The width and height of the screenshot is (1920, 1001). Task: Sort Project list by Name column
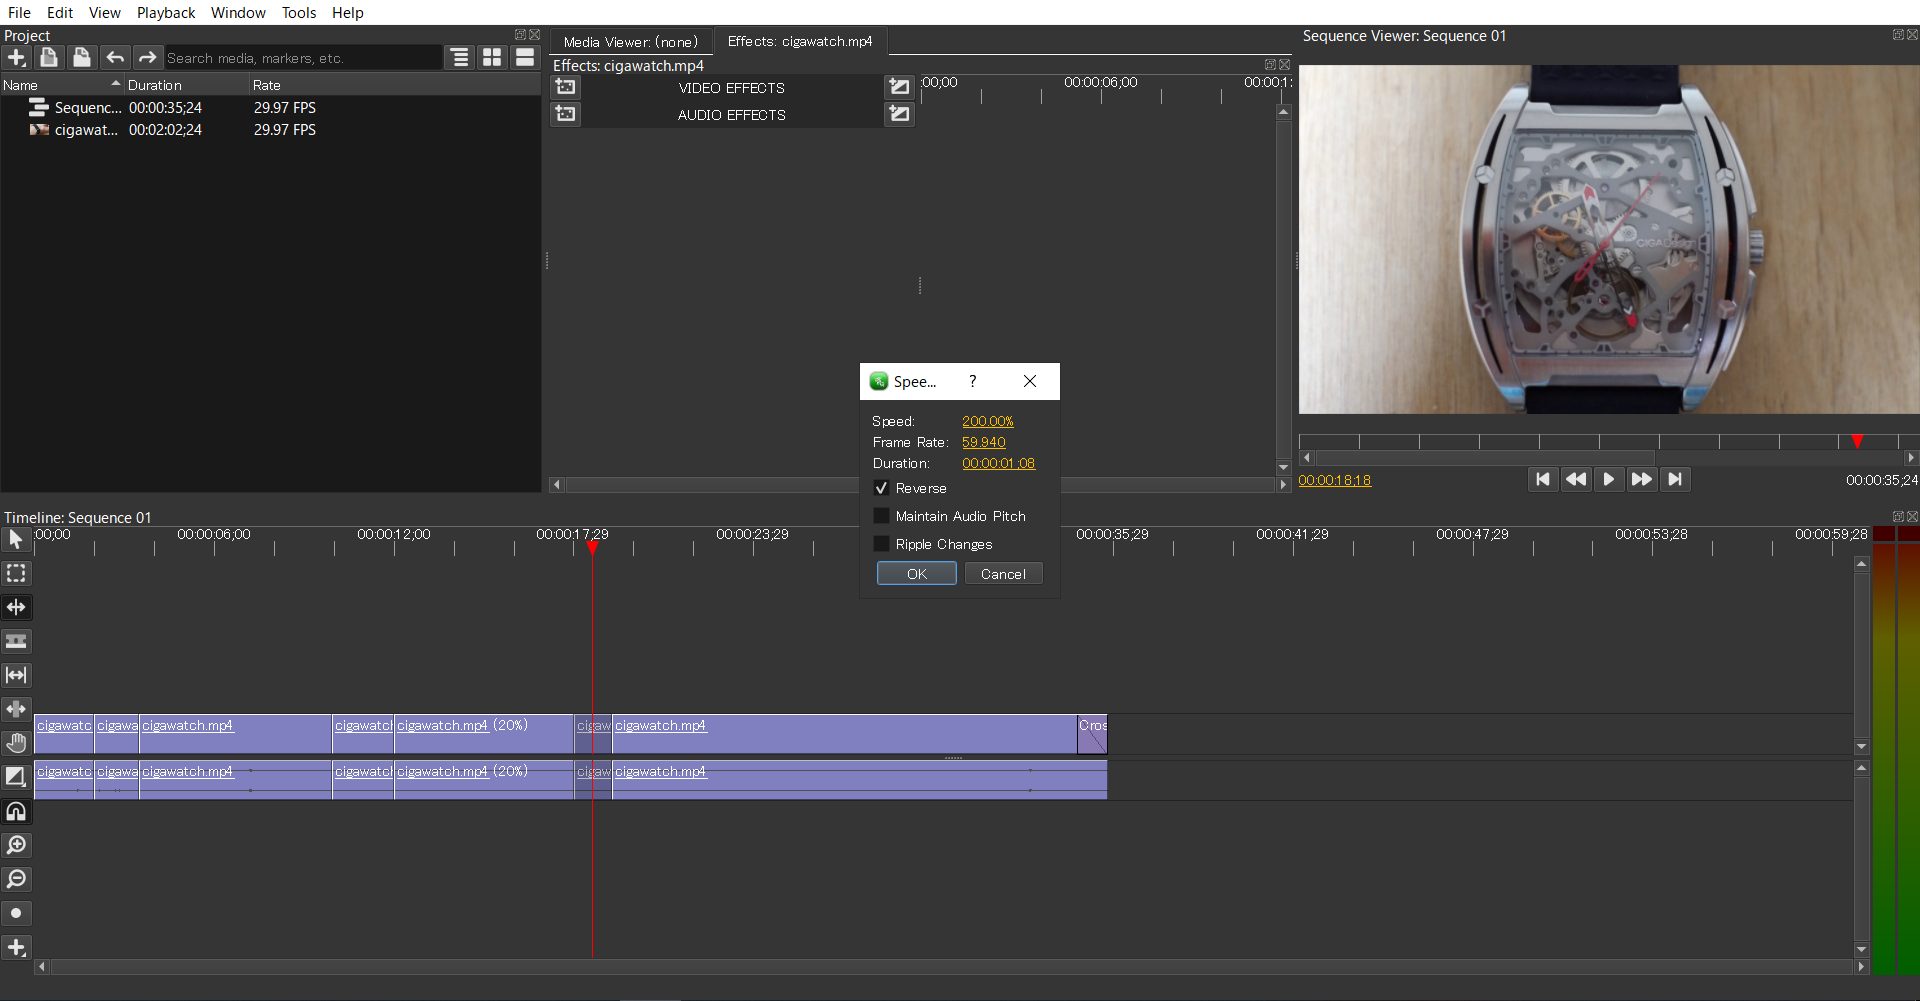click(x=62, y=85)
